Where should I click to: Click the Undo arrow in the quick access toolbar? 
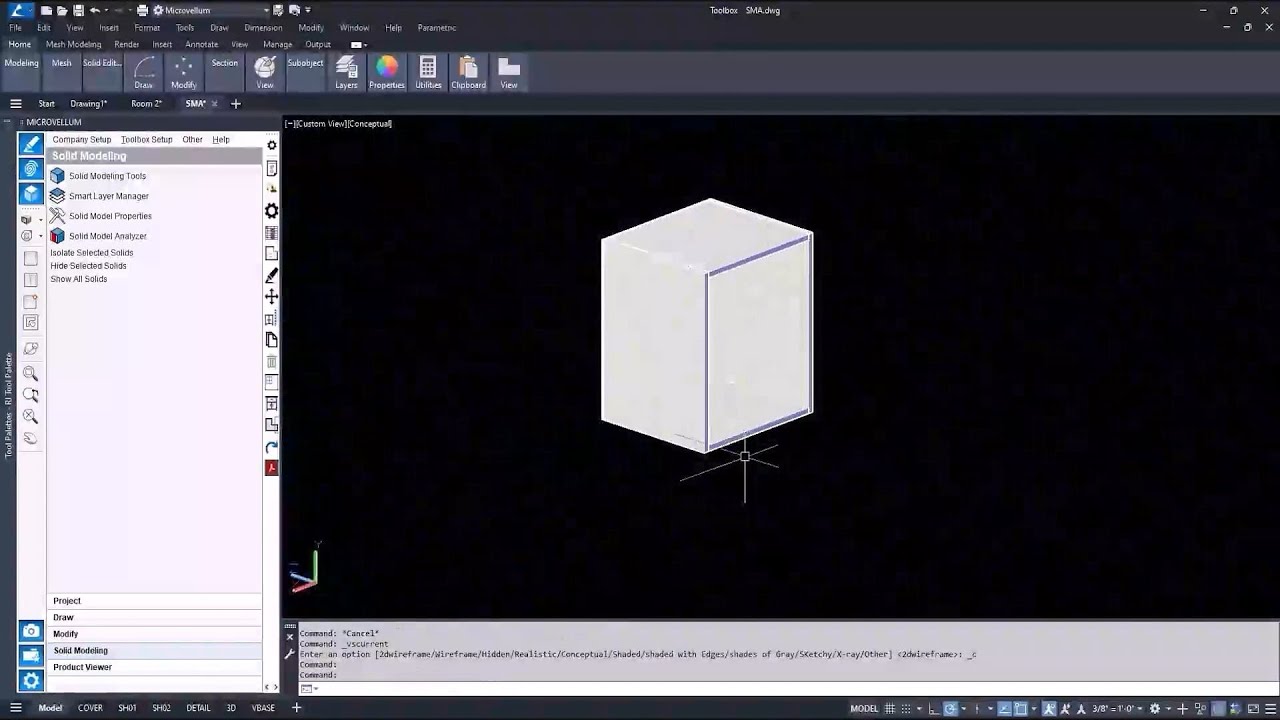pyautogui.click(x=95, y=10)
